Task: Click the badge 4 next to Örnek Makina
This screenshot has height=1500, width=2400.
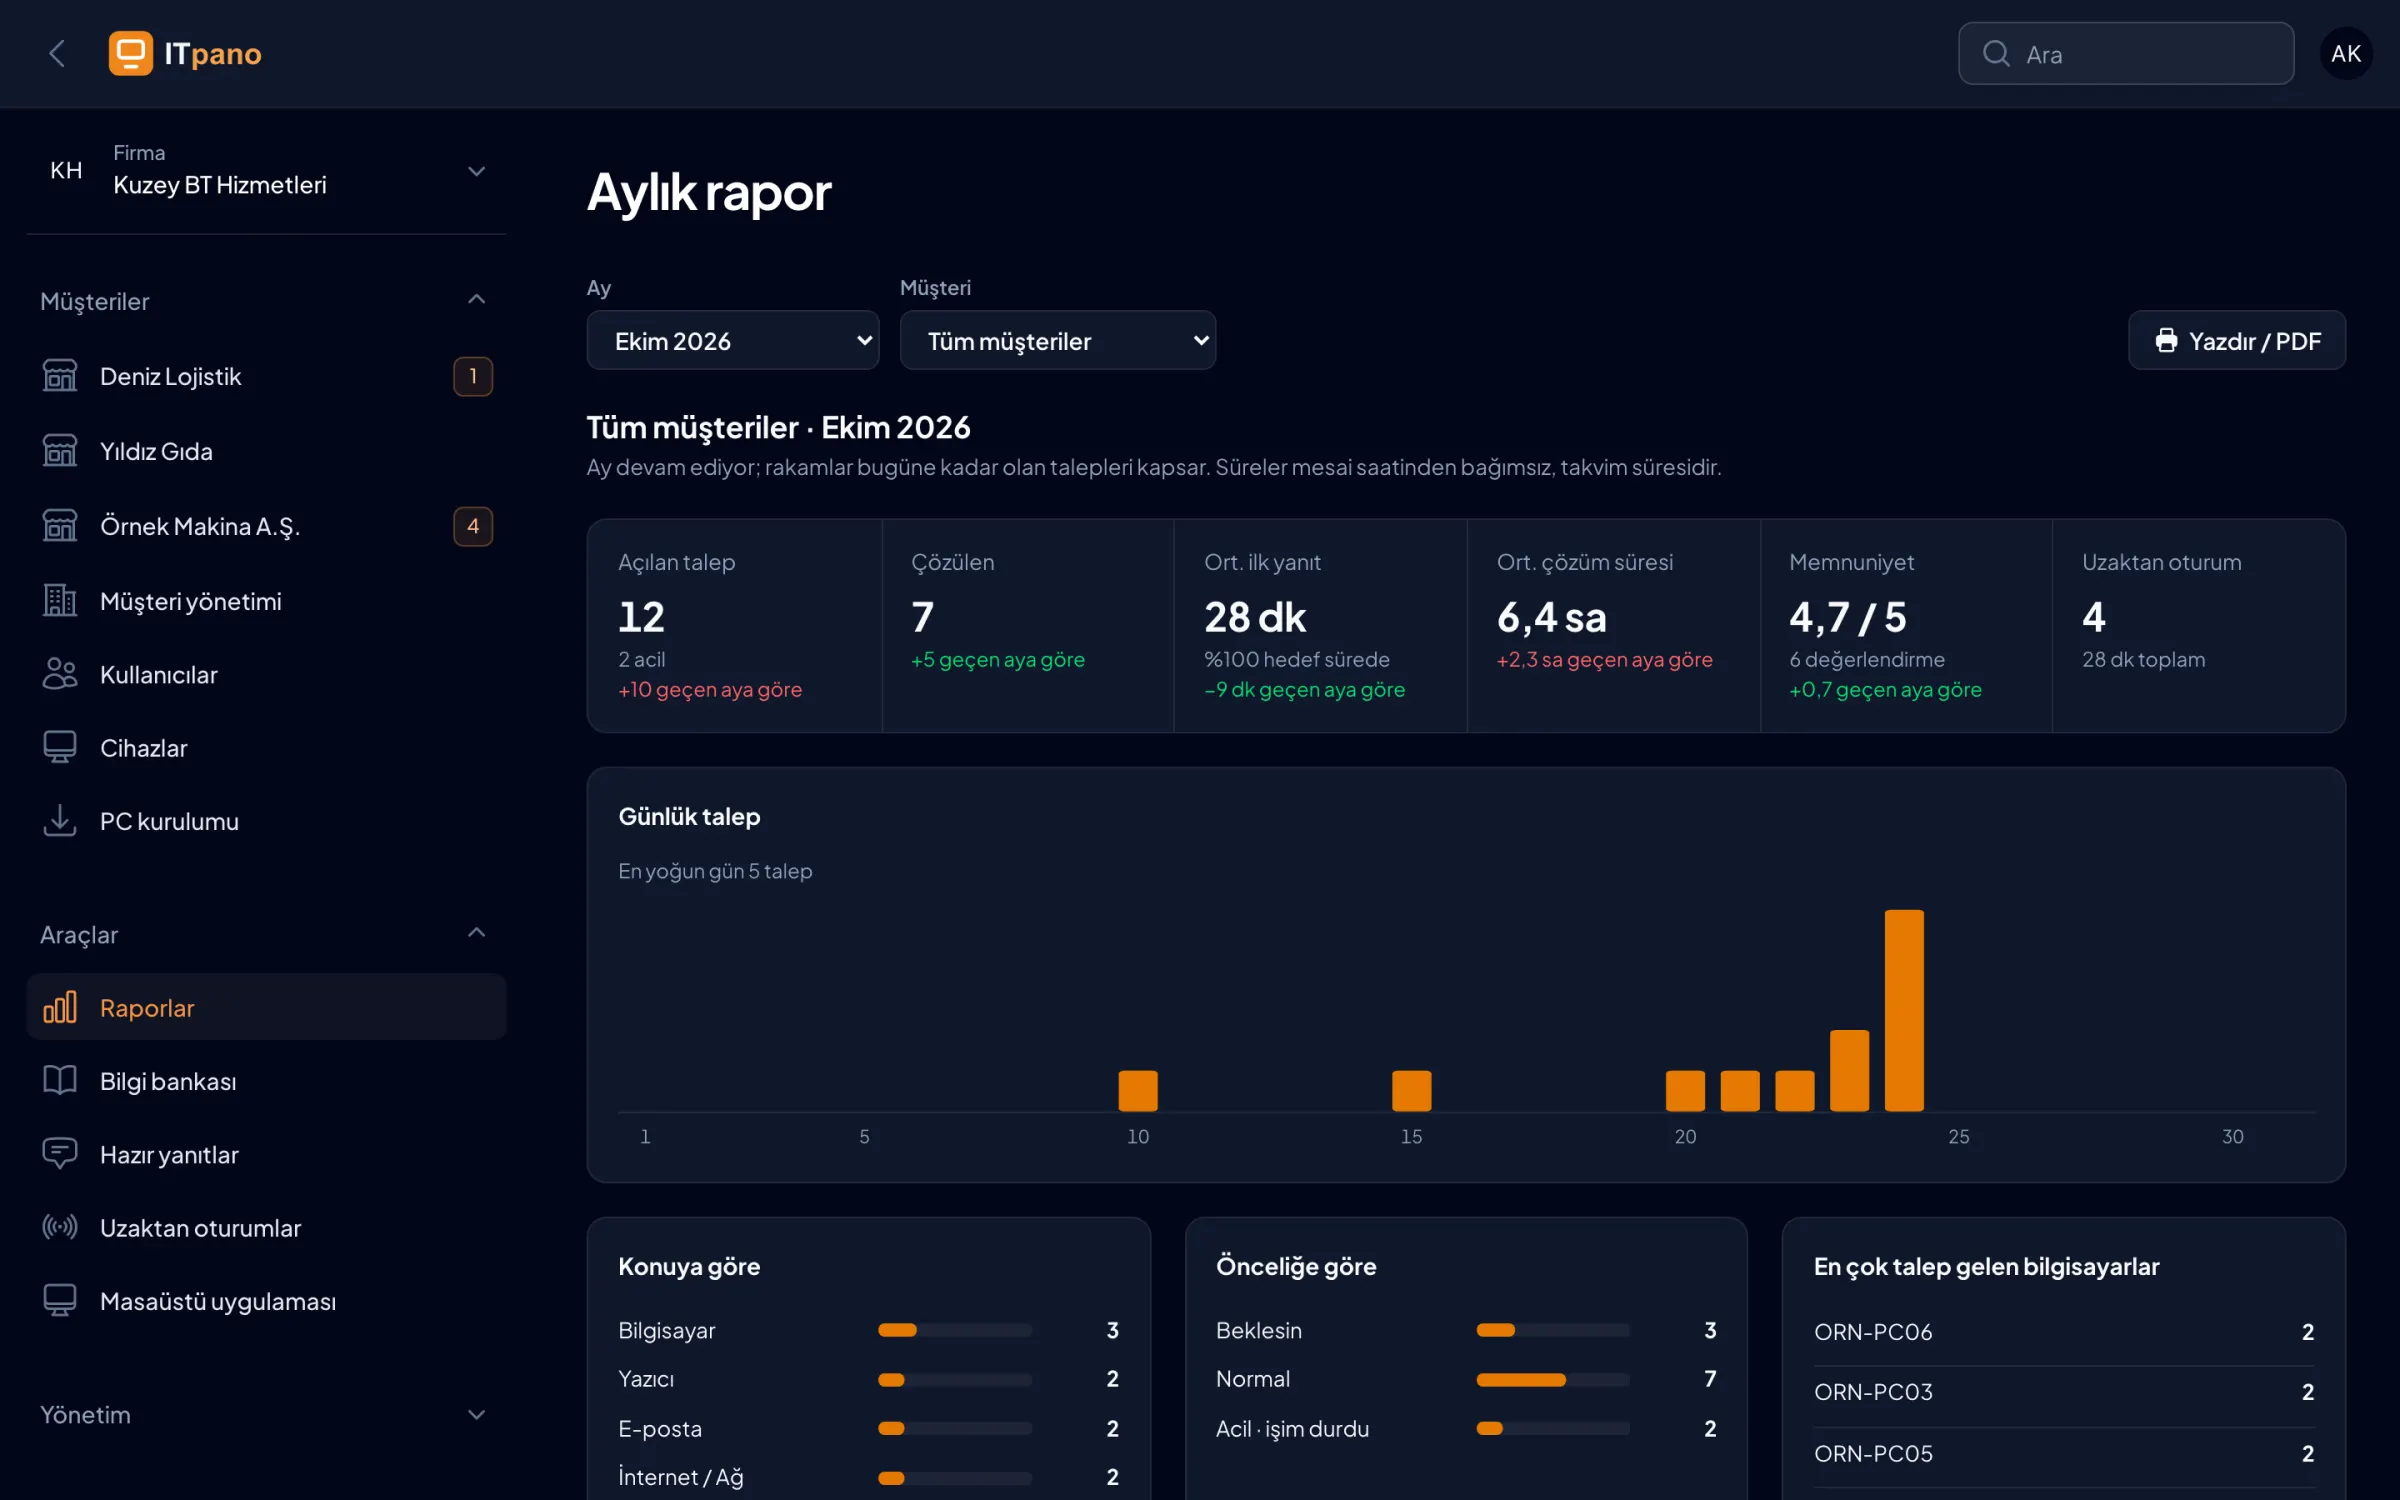Action: pos(473,526)
